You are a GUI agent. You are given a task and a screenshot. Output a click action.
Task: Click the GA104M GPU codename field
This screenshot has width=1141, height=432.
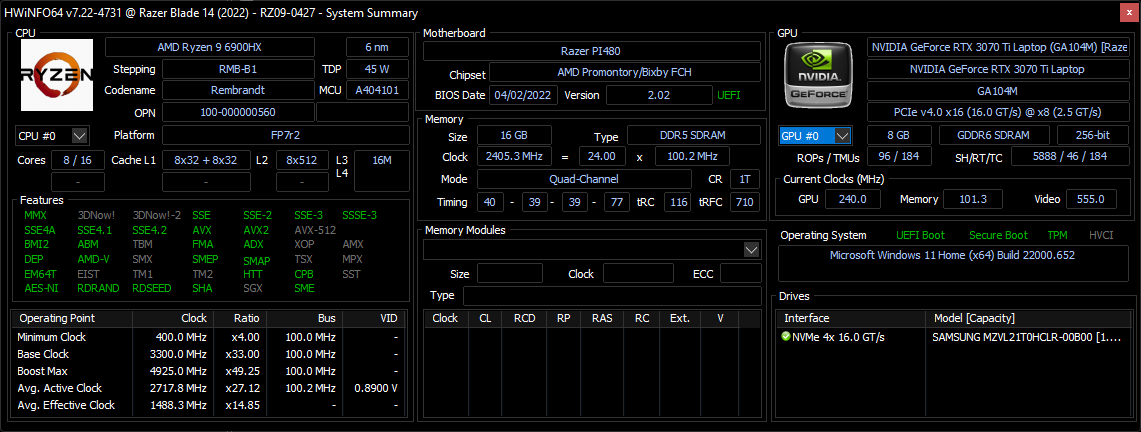997,92
